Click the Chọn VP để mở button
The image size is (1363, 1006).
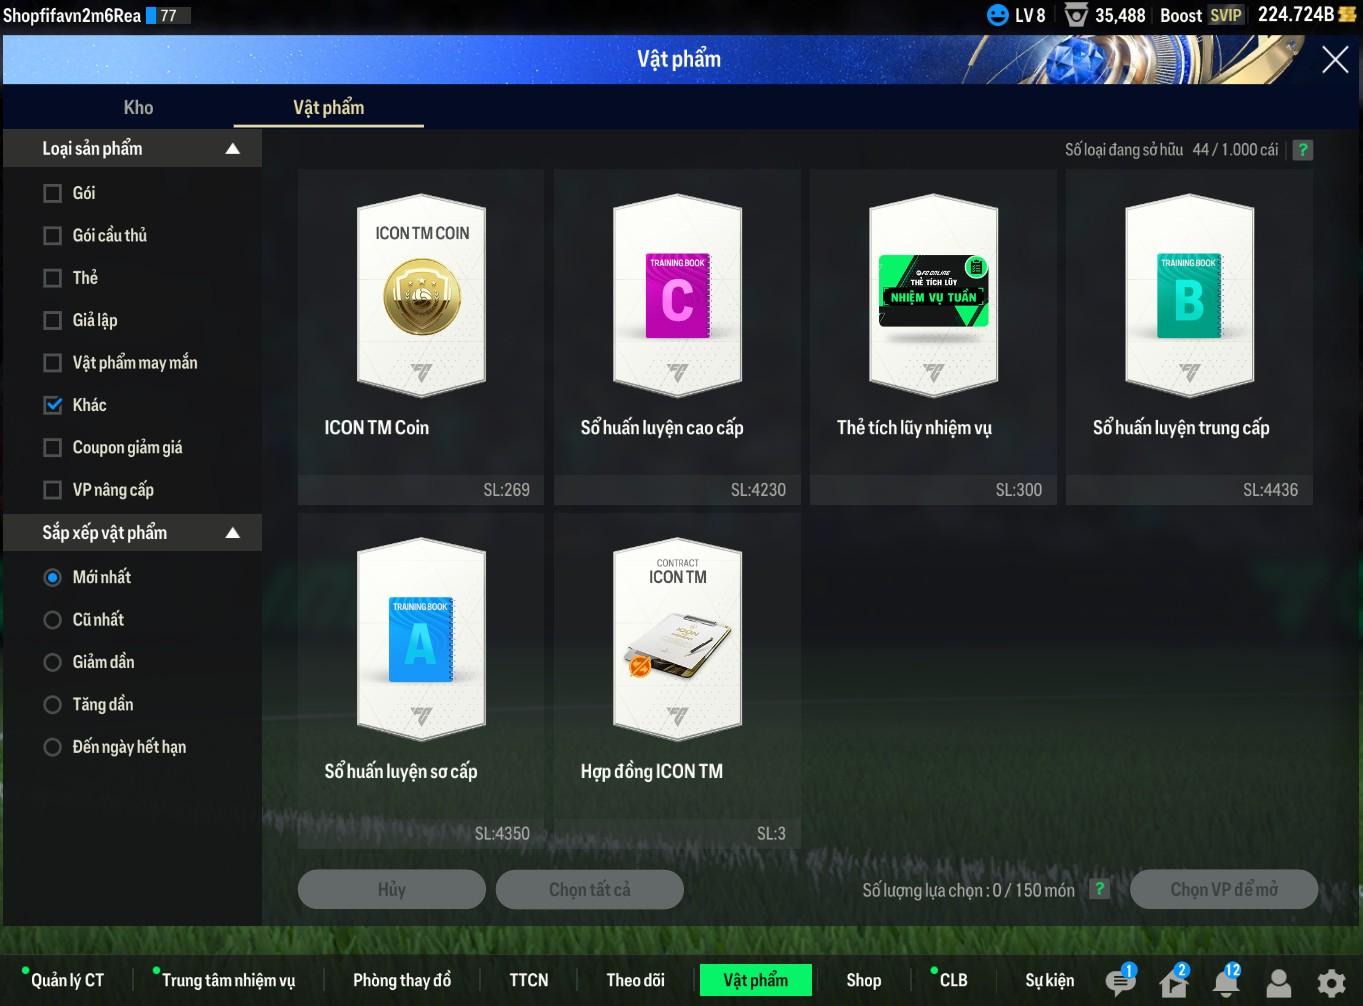tap(1223, 889)
